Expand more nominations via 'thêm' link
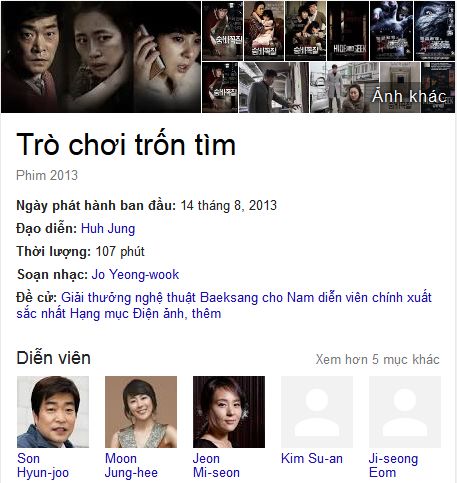457x483 pixels. point(206,314)
